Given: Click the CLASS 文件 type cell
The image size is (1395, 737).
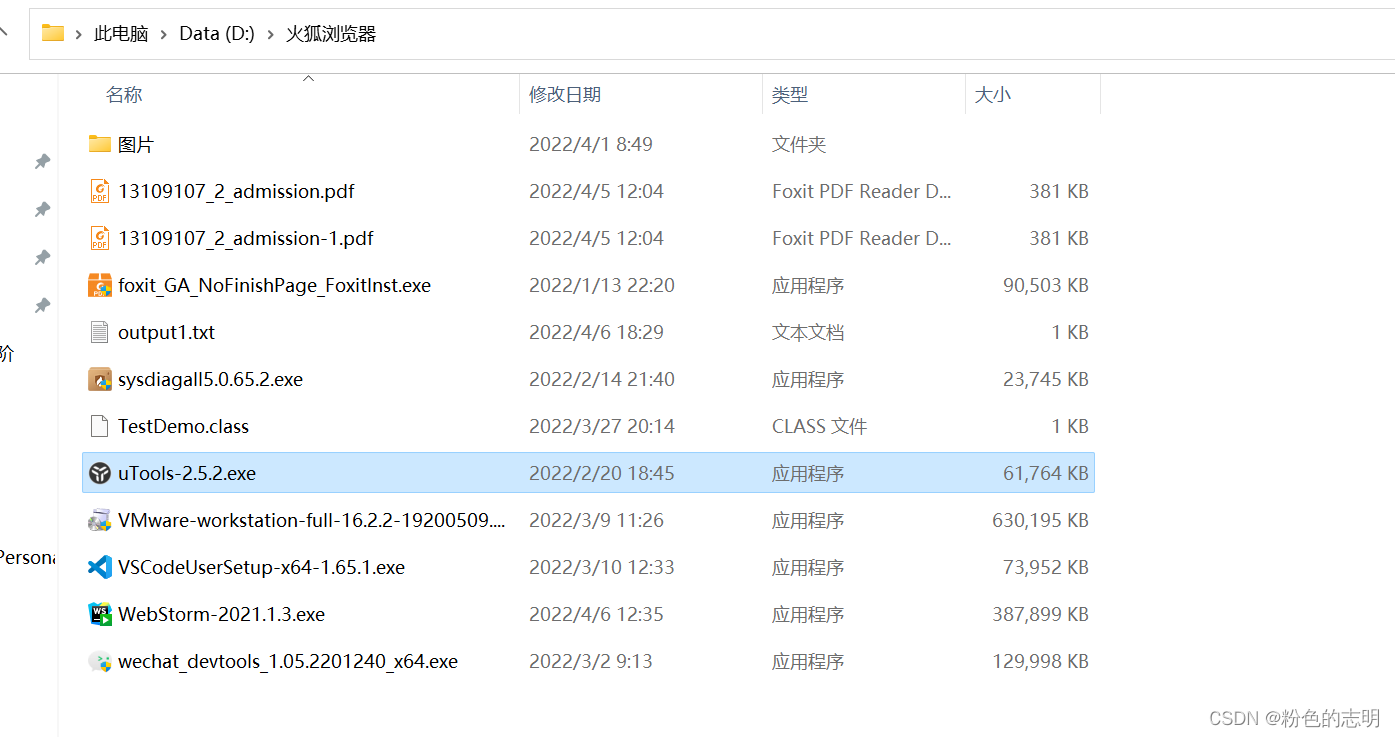Looking at the screenshot, I should tap(819, 426).
